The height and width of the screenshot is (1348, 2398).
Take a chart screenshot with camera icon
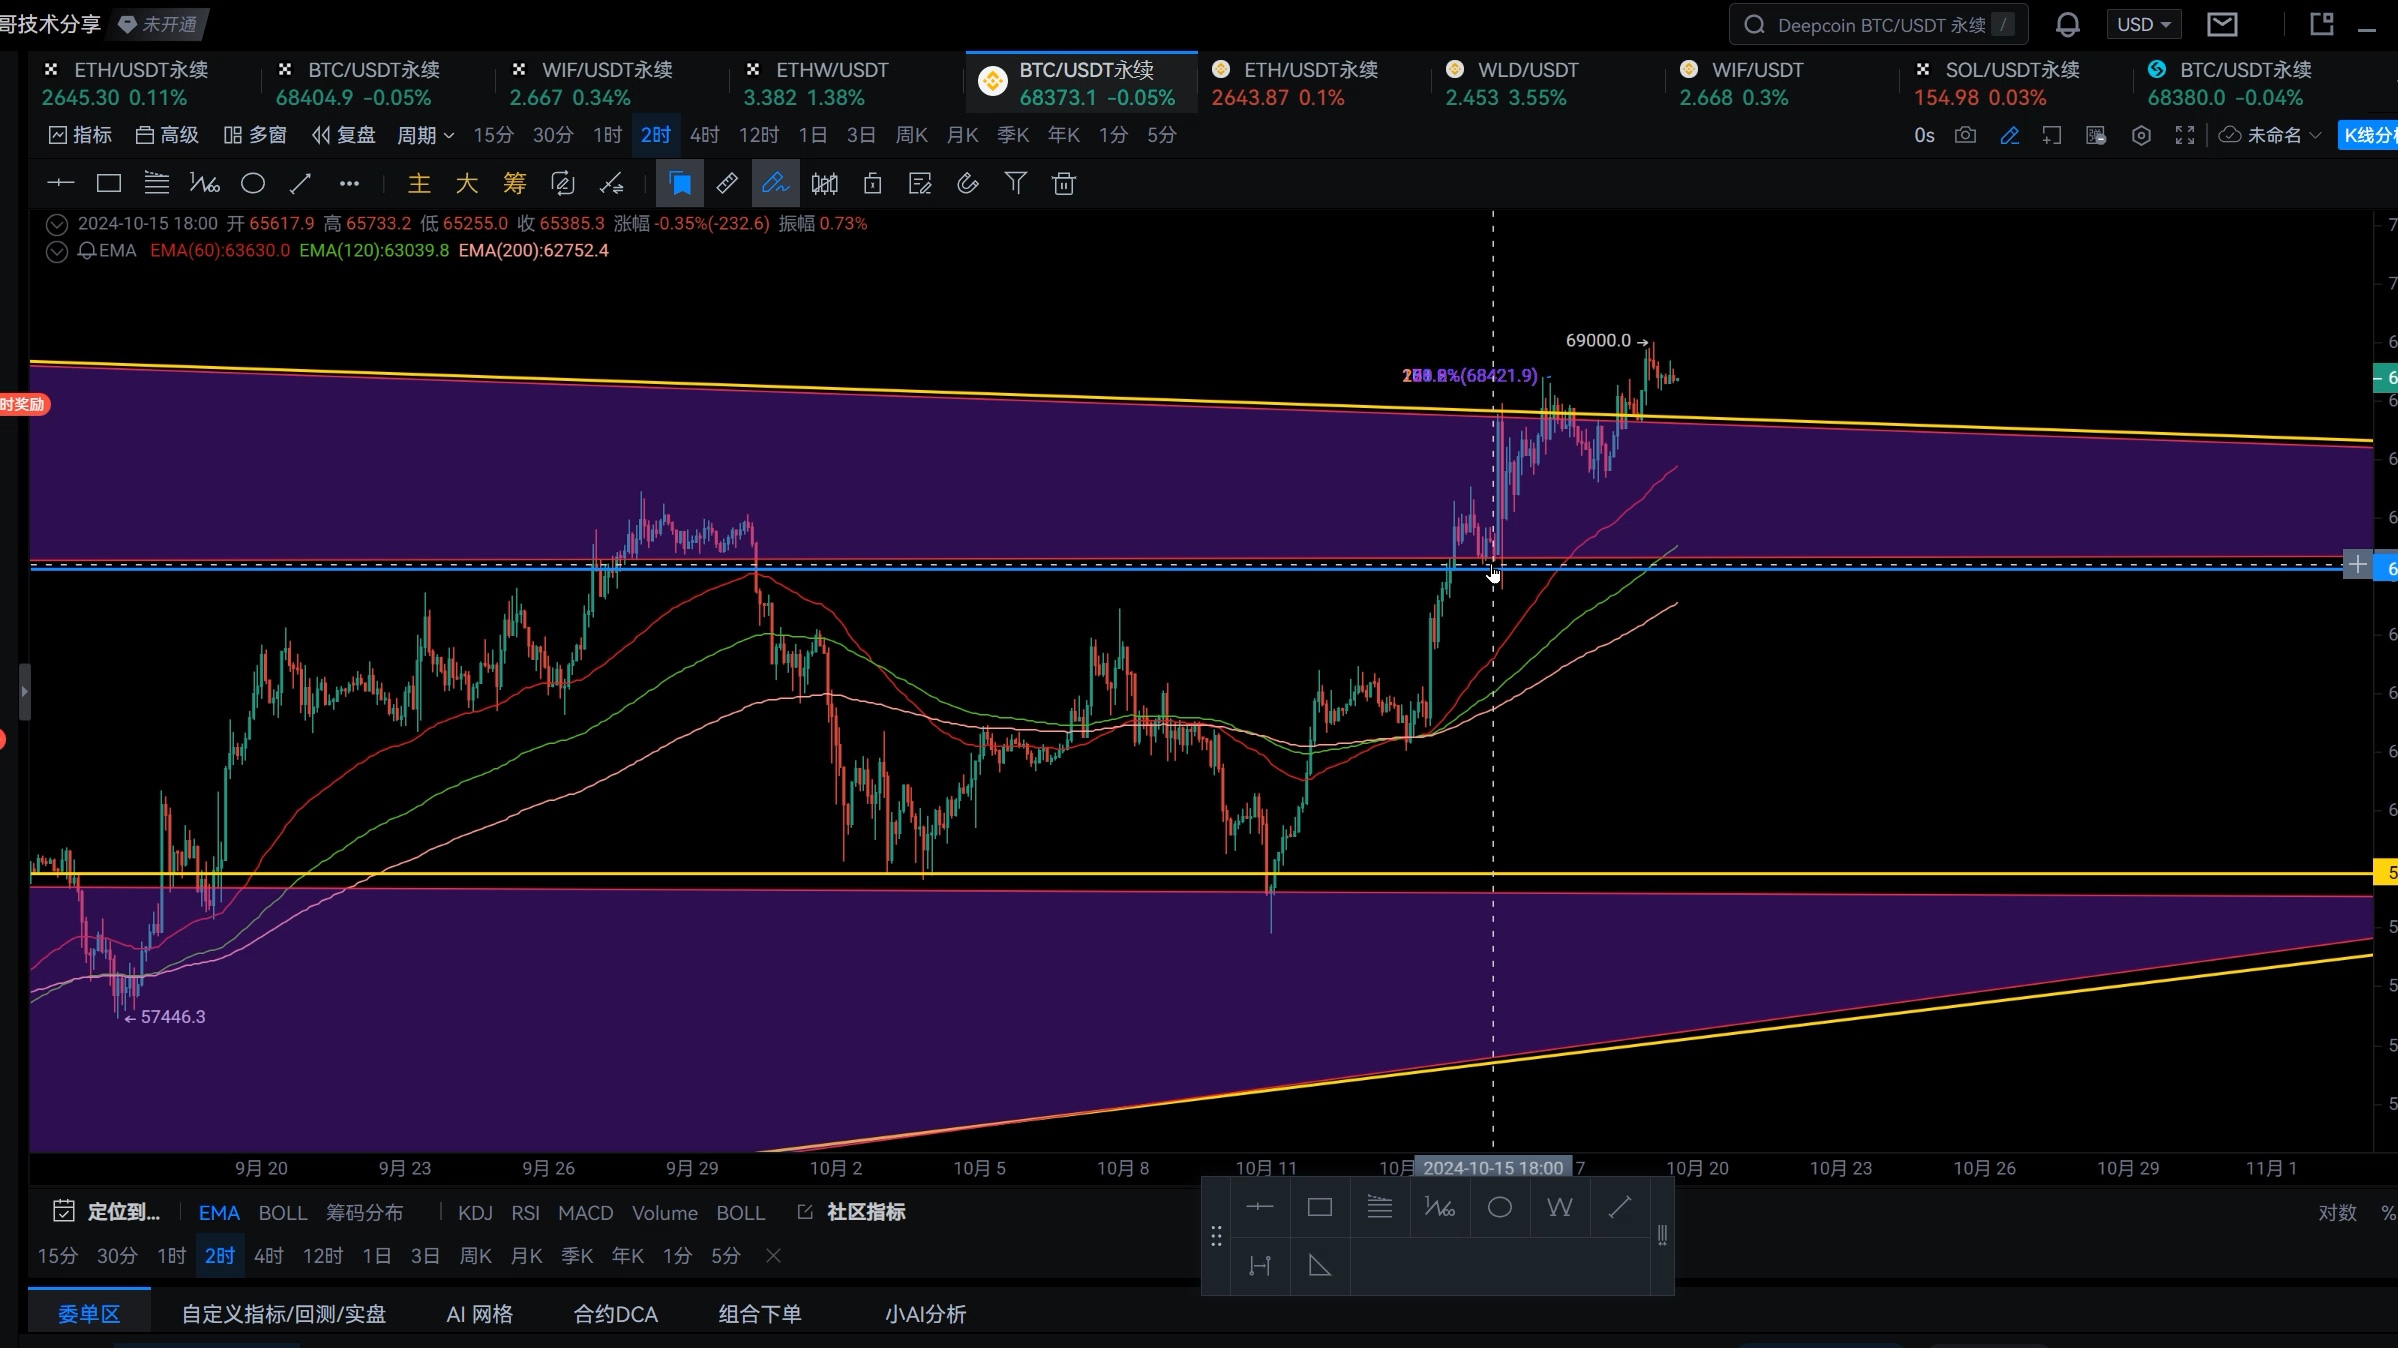point(1965,135)
